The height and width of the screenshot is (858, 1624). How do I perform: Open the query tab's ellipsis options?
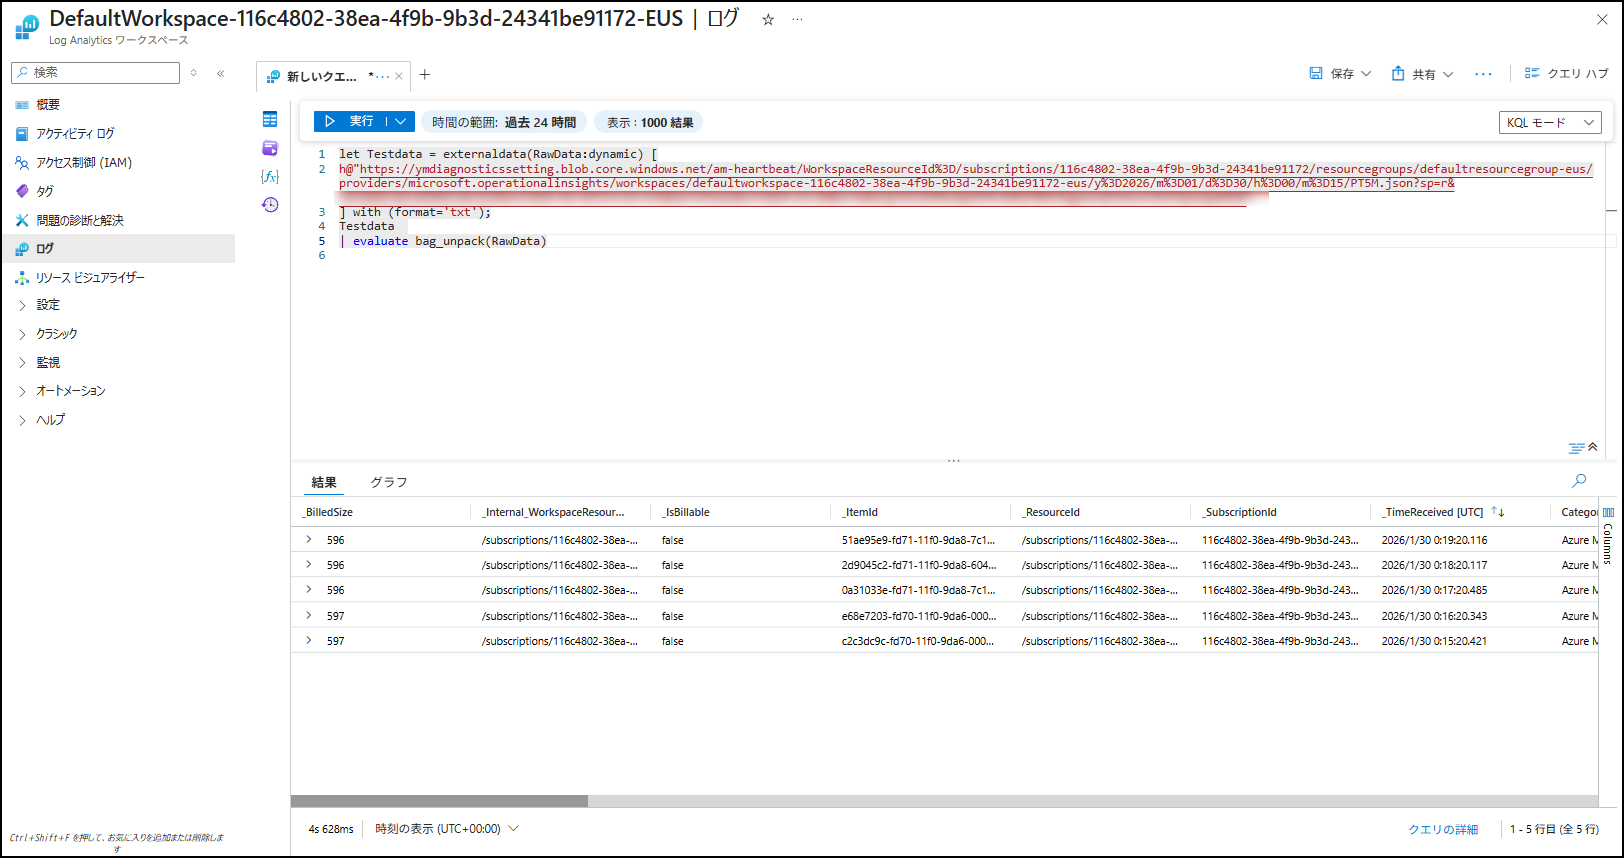(382, 76)
